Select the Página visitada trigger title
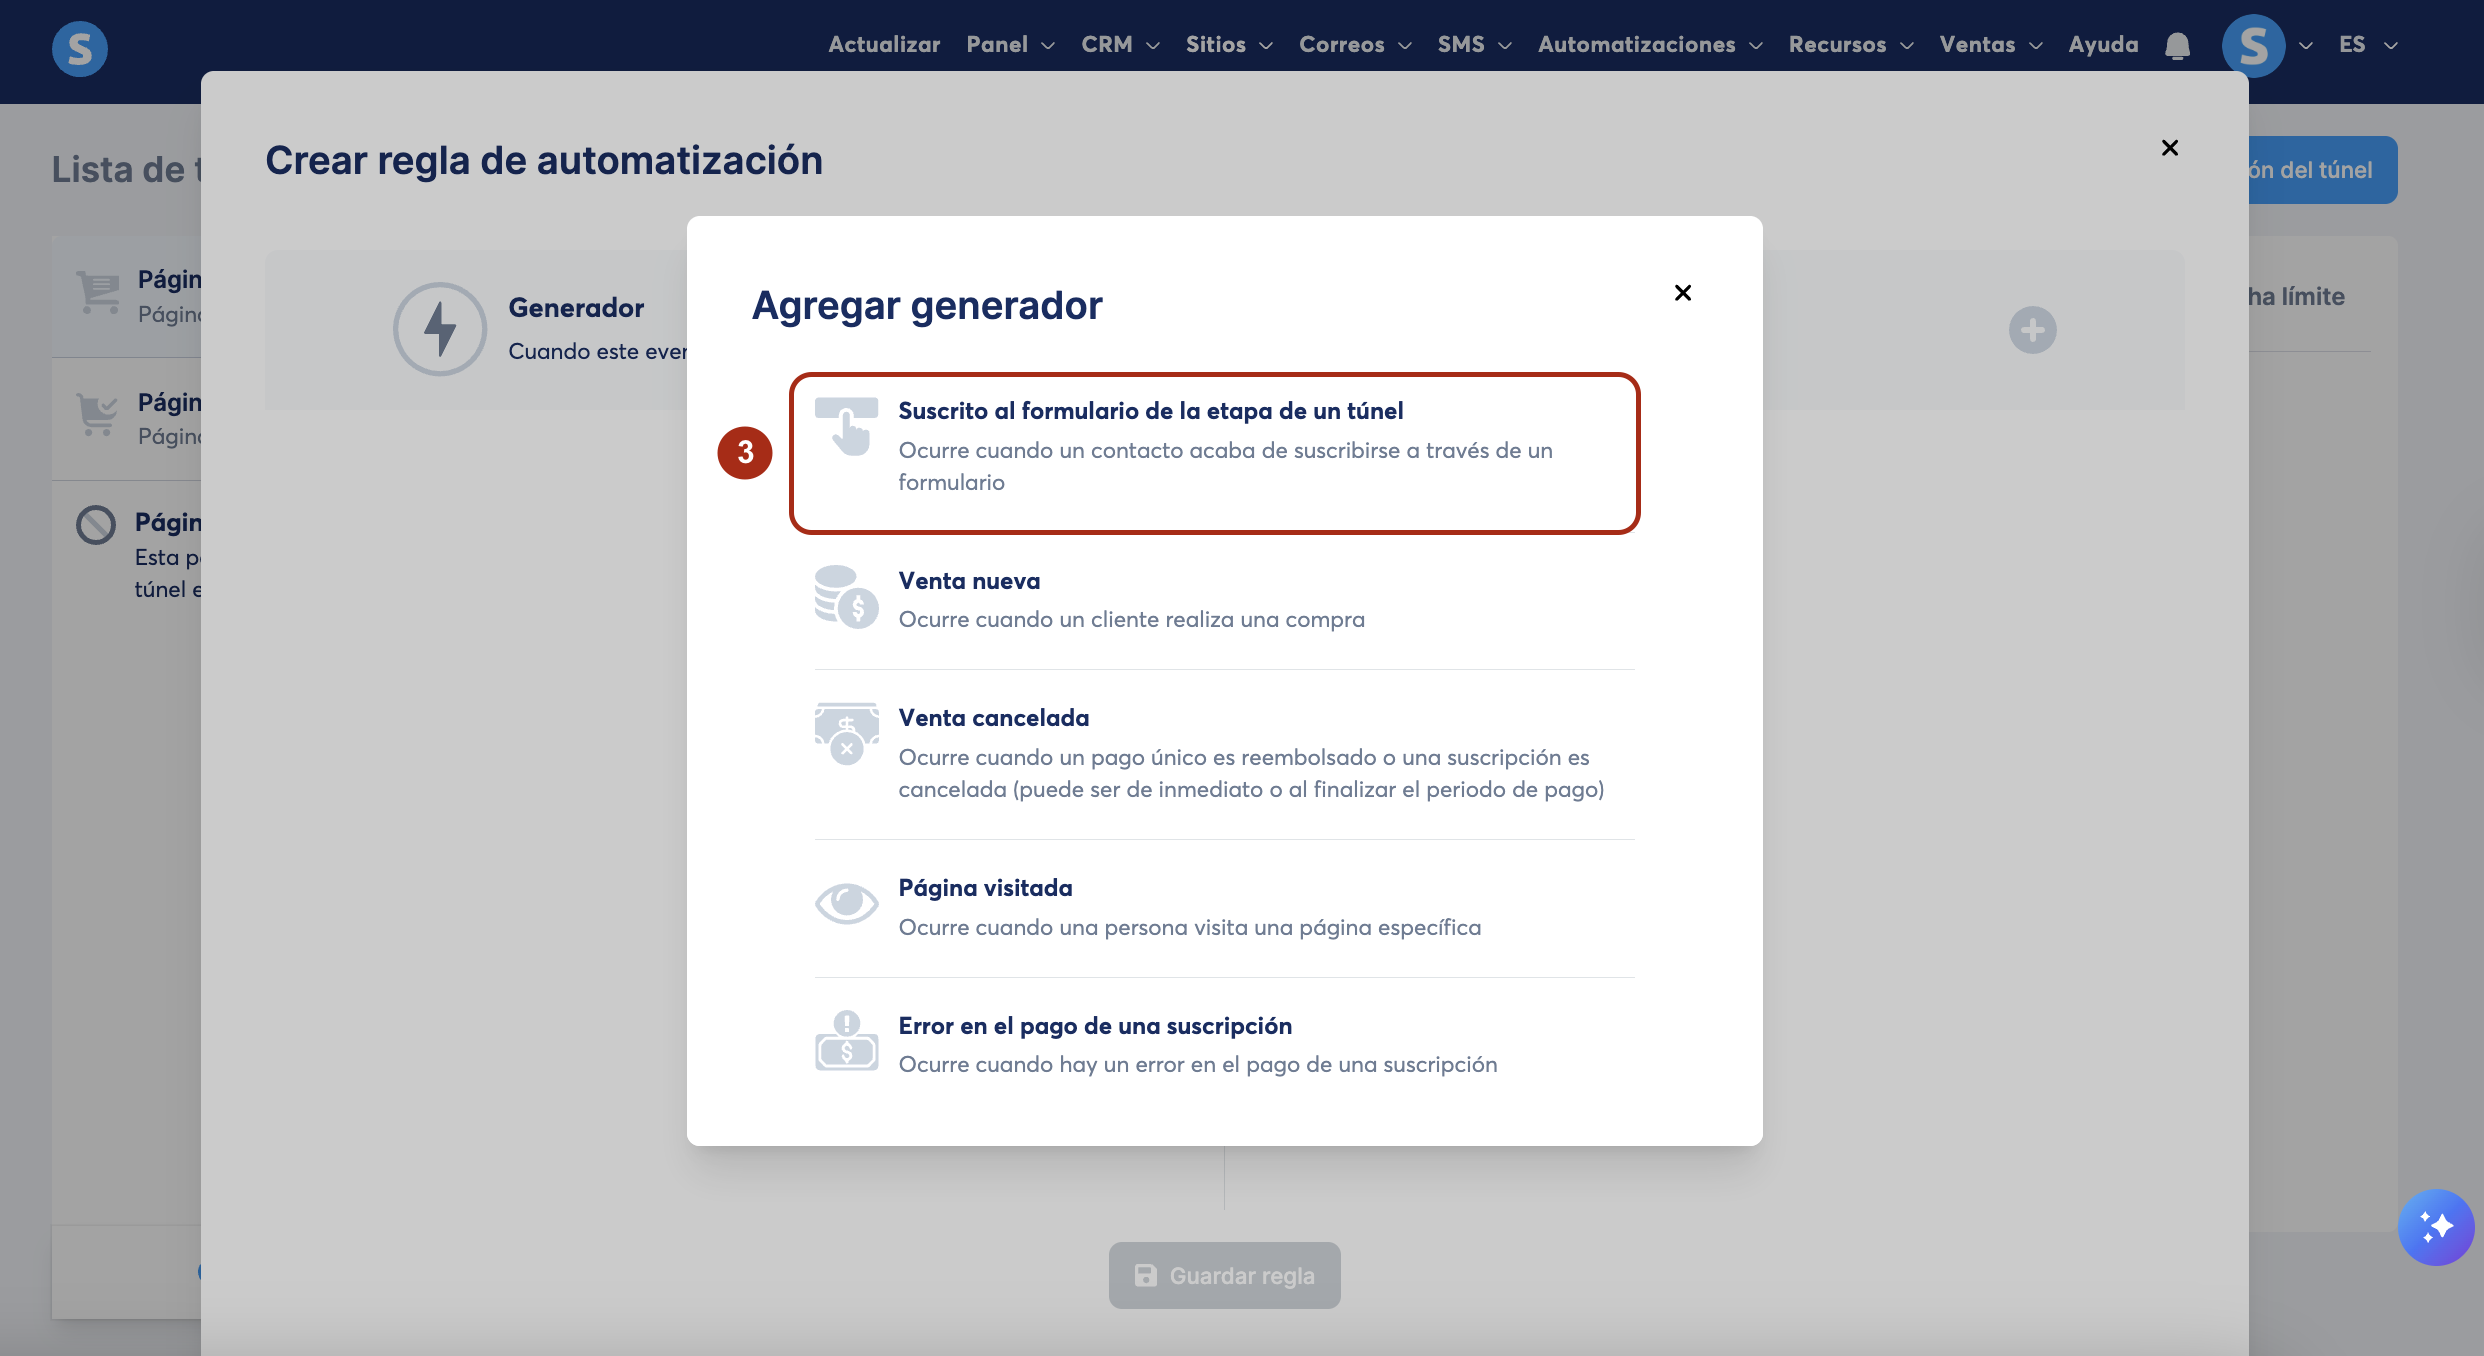This screenshot has width=2484, height=1356. tap(985, 888)
